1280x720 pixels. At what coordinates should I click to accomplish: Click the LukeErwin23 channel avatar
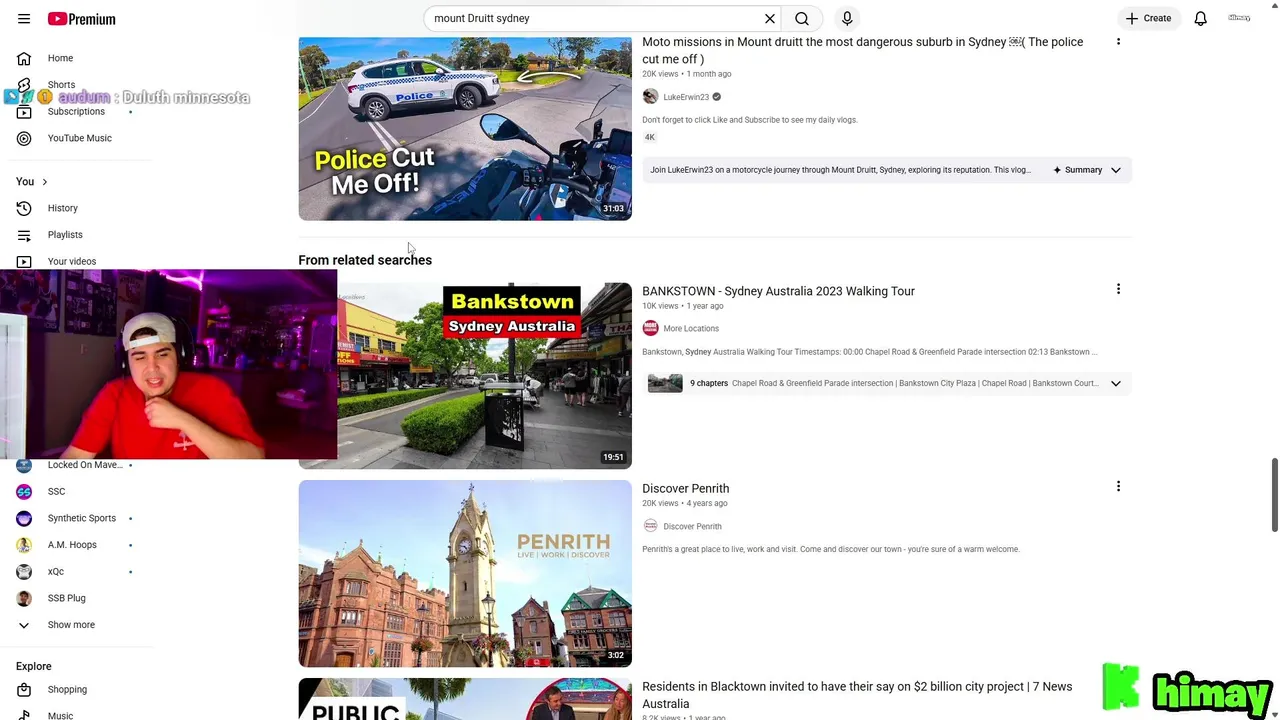[x=650, y=96]
